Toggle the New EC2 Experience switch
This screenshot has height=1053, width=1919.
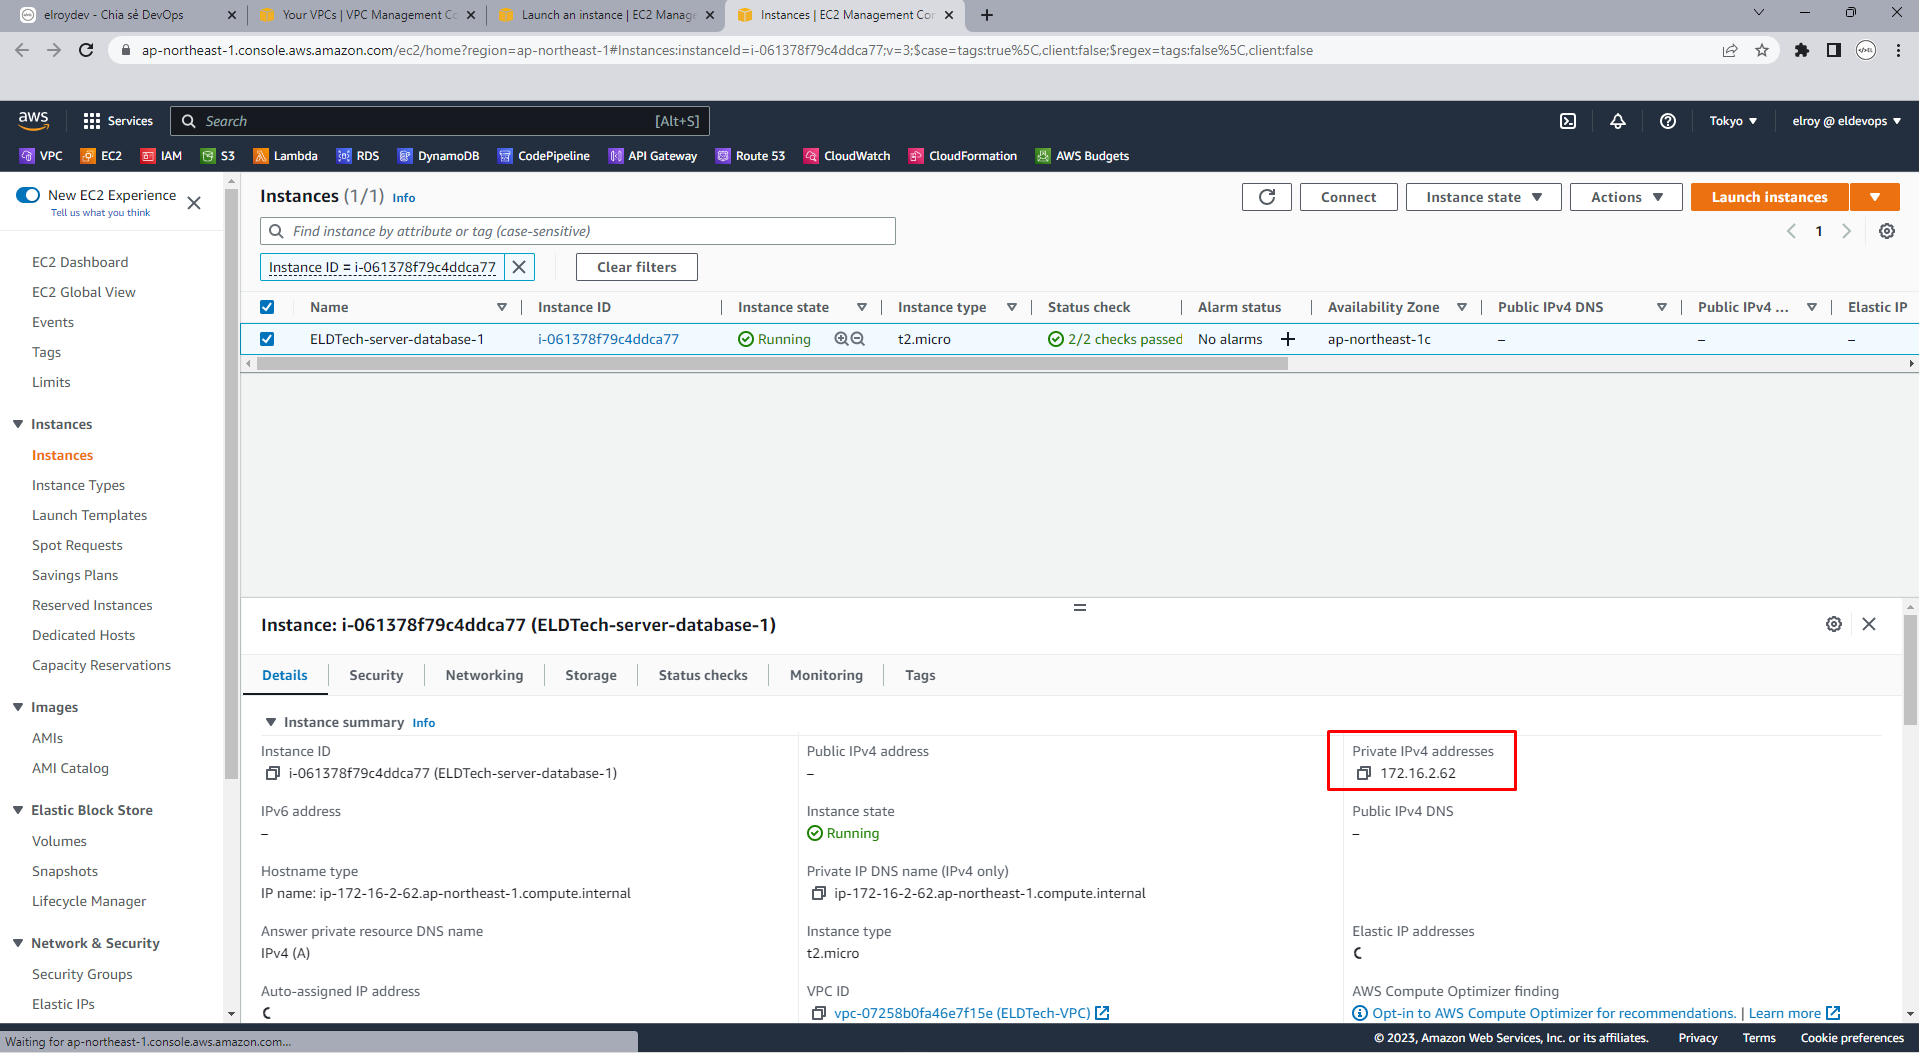coord(28,195)
